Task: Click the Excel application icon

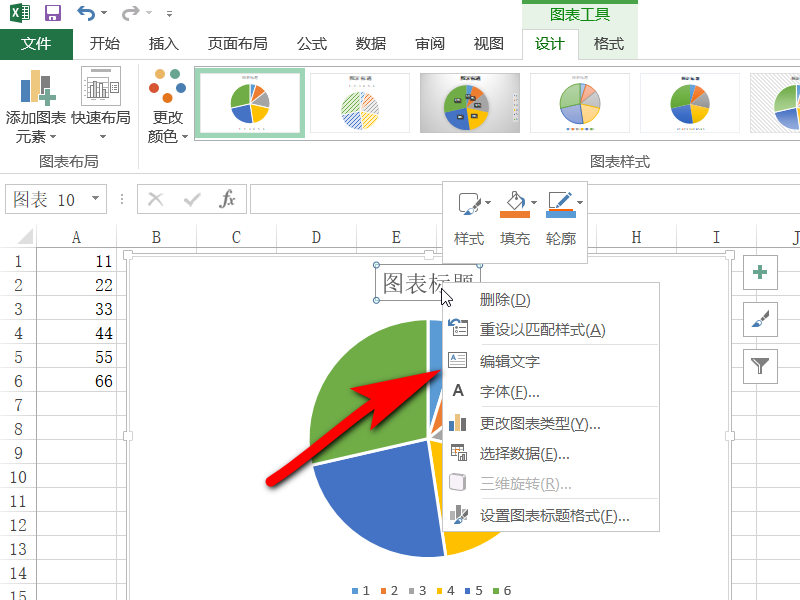Action: (20, 13)
